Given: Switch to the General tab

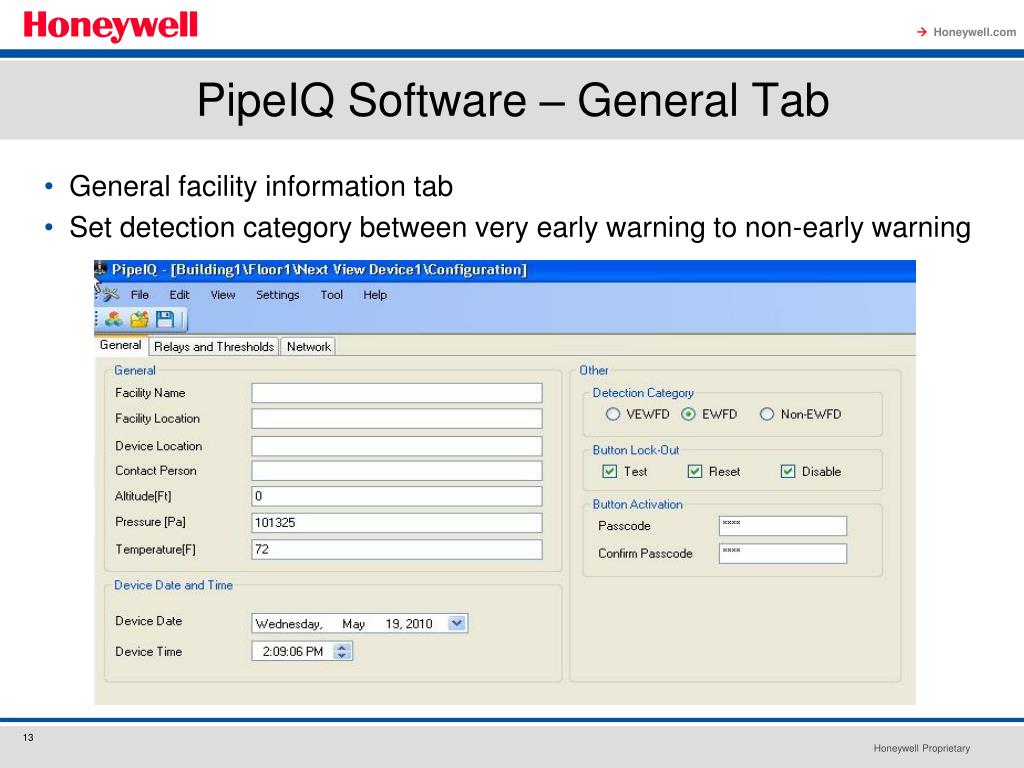Looking at the screenshot, I should click(121, 345).
